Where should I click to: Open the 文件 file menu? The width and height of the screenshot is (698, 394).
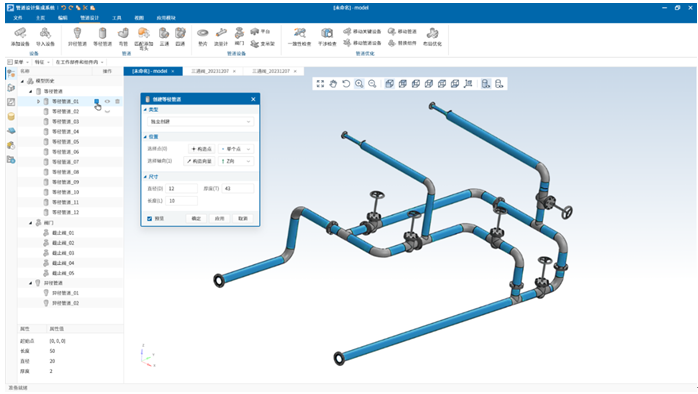[18, 18]
